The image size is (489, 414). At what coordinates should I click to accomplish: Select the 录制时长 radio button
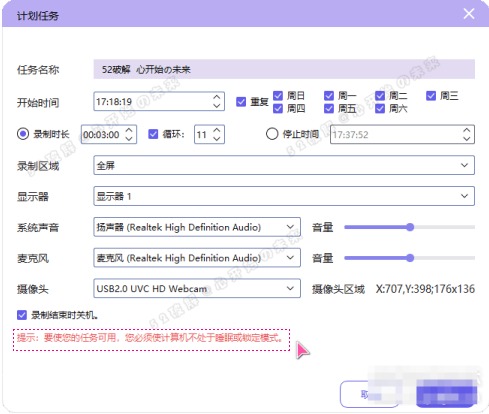[23, 134]
